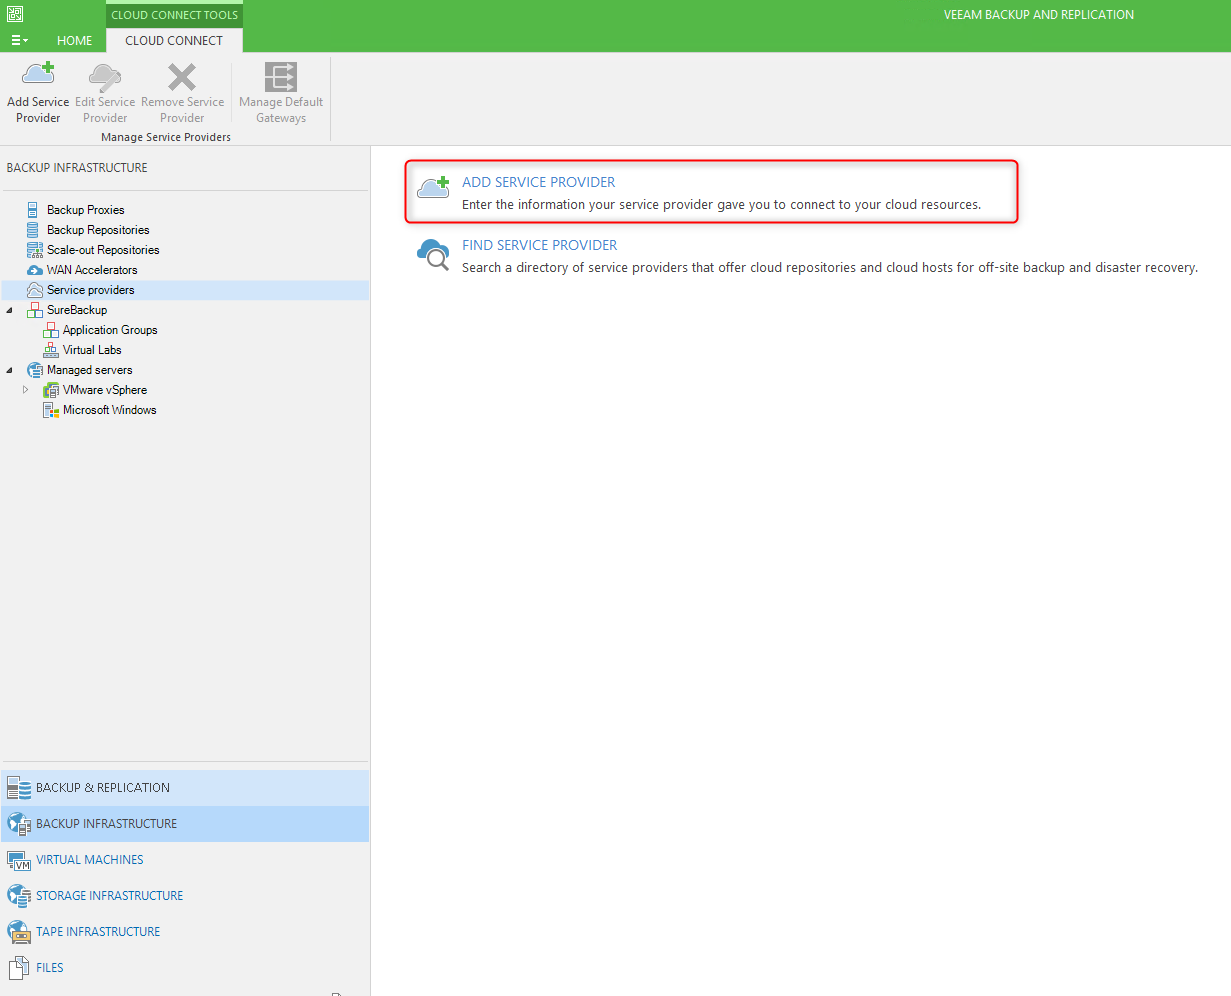Click the Managed servers tree icon

click(x=35, y=370)
